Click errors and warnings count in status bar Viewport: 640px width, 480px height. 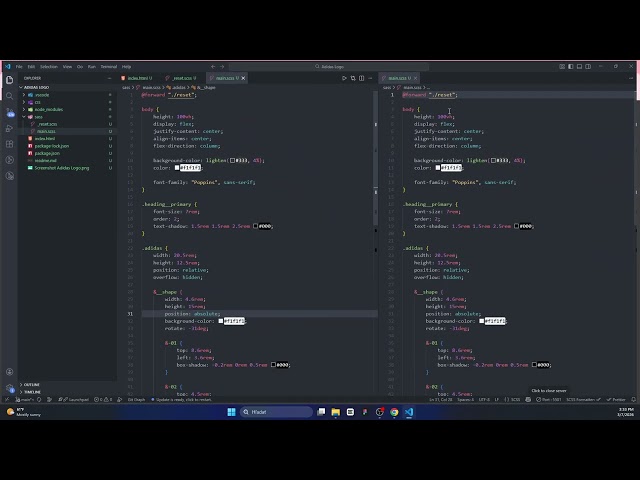coord(103,400)
